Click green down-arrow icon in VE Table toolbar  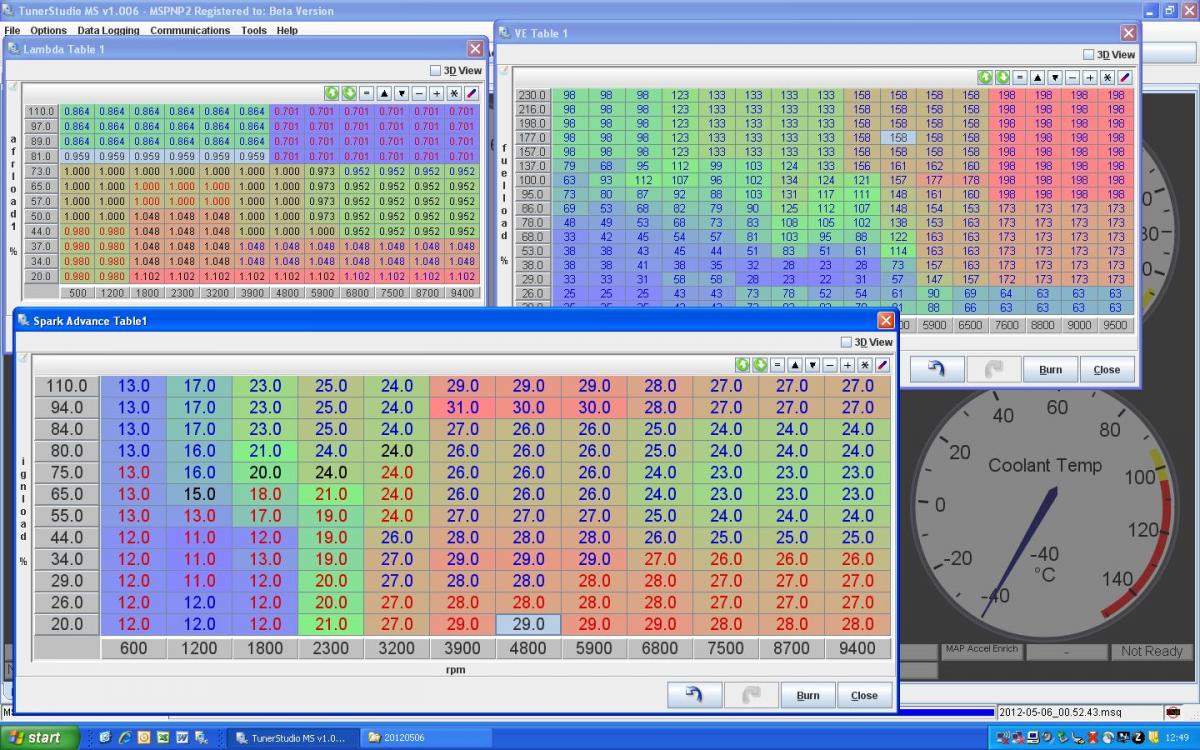(x=1002, y=77)
